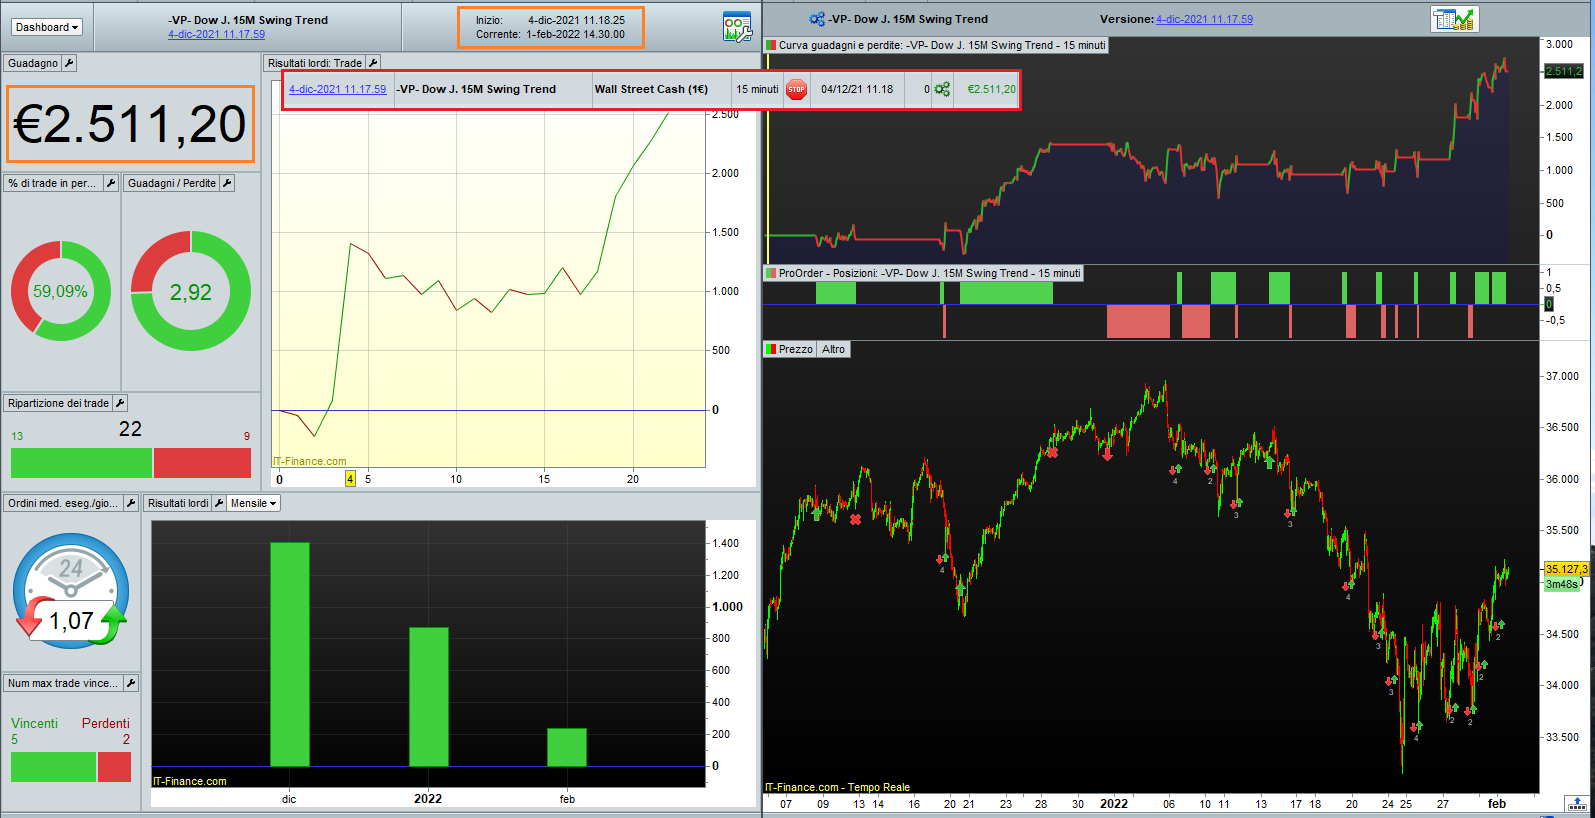Click the green 2.511,2 equity axis label
This screenshot has height=818, width=1595.
point(1564,71)
